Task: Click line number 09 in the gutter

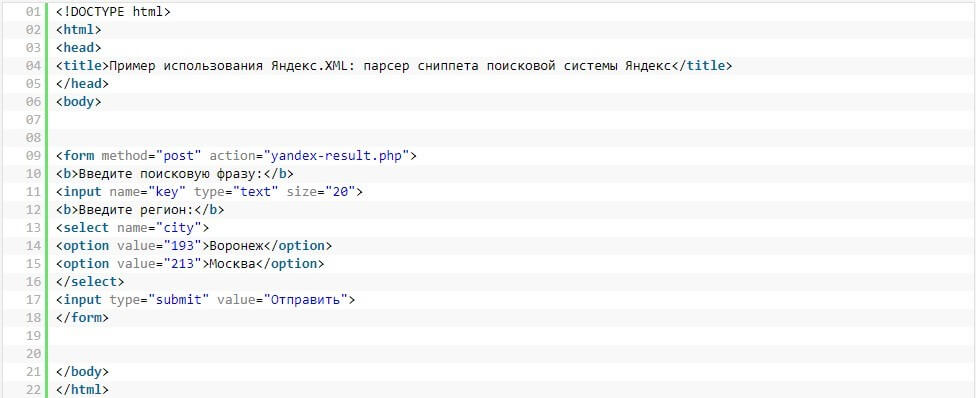Action: [x=34, y=156]
